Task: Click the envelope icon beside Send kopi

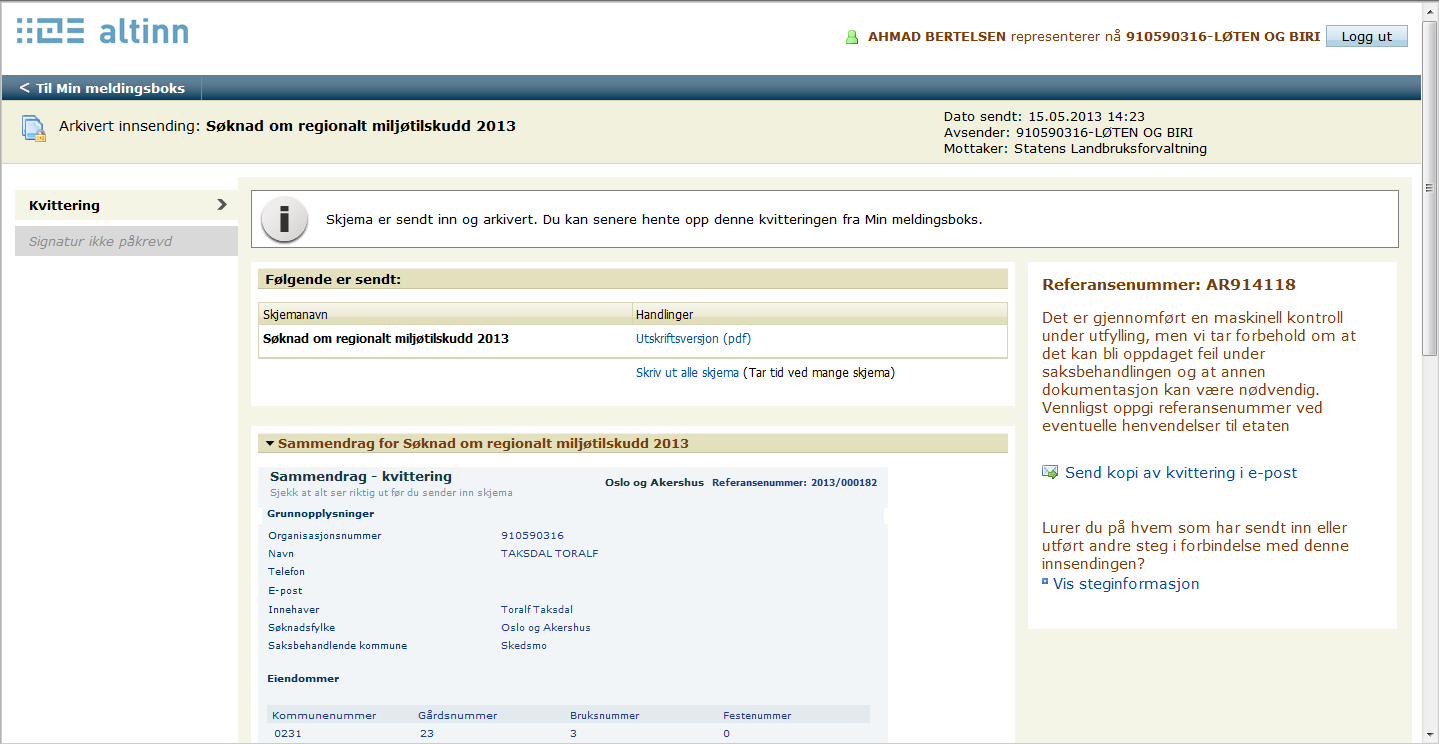Action: coord(1050,473)
